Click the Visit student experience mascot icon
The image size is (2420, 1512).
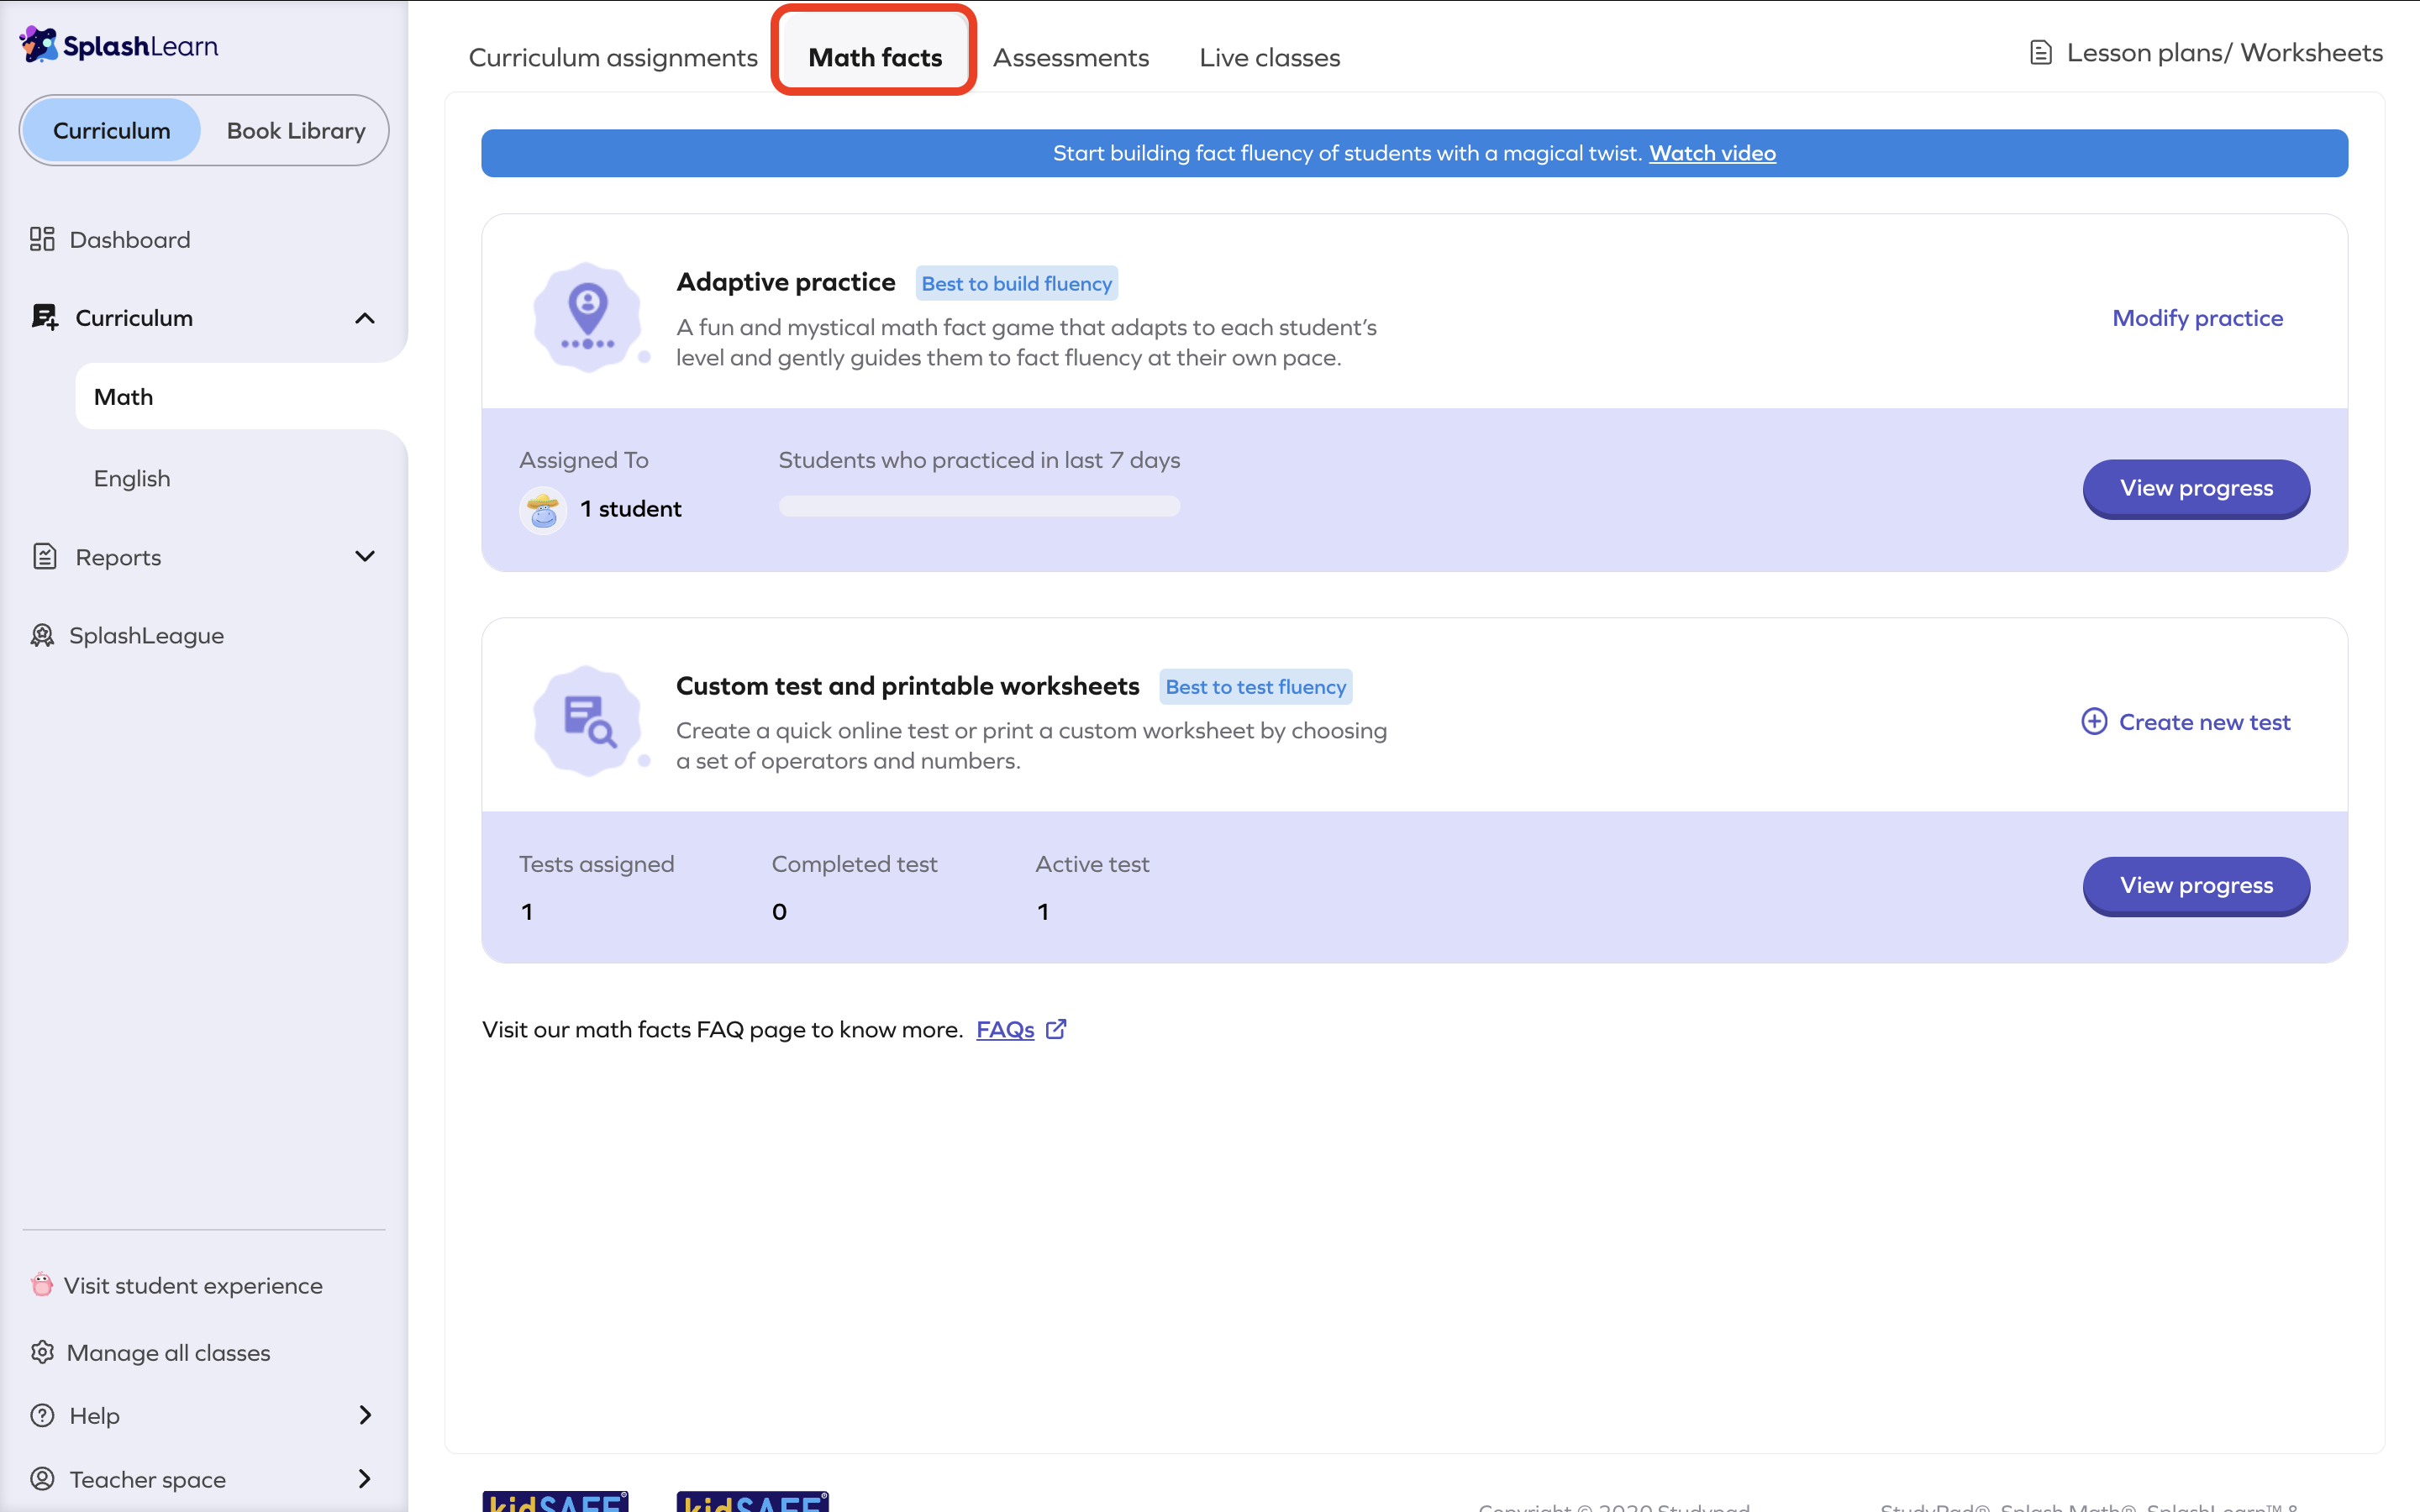[x=41, y=1284]
